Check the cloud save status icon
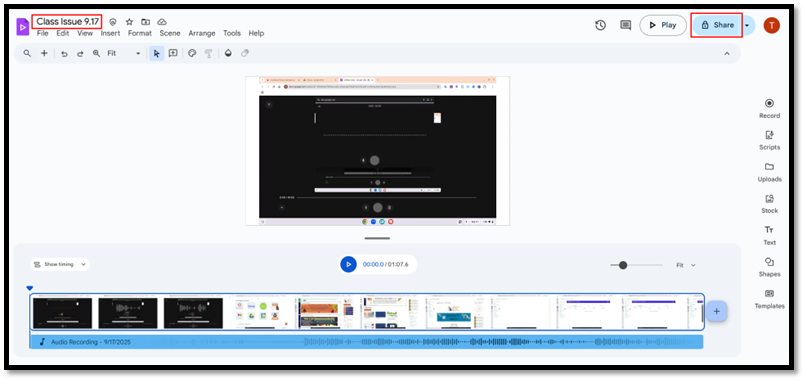 pos(162,22)
